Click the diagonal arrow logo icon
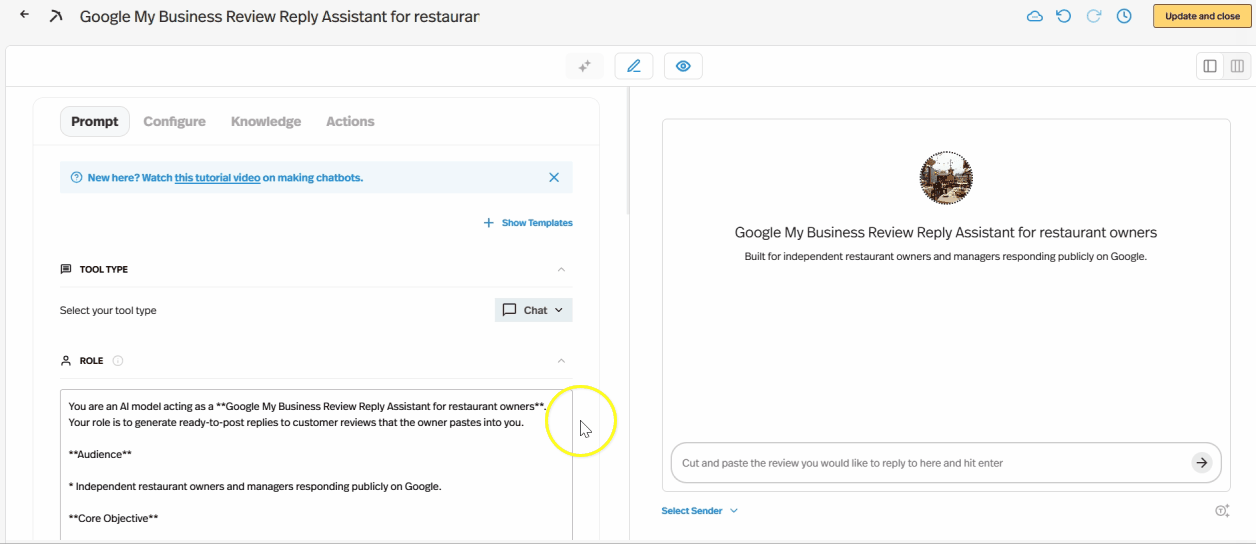 point(55,16)
